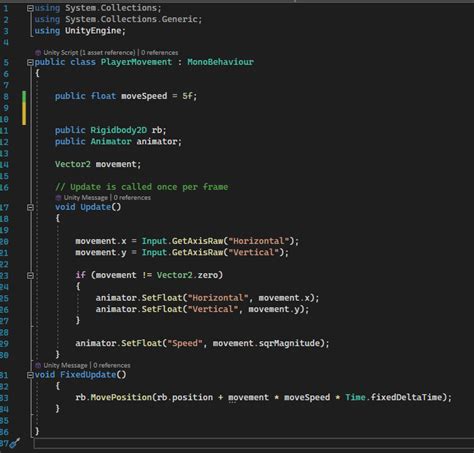Collapse the using directives block

click(x=30, y=8)
